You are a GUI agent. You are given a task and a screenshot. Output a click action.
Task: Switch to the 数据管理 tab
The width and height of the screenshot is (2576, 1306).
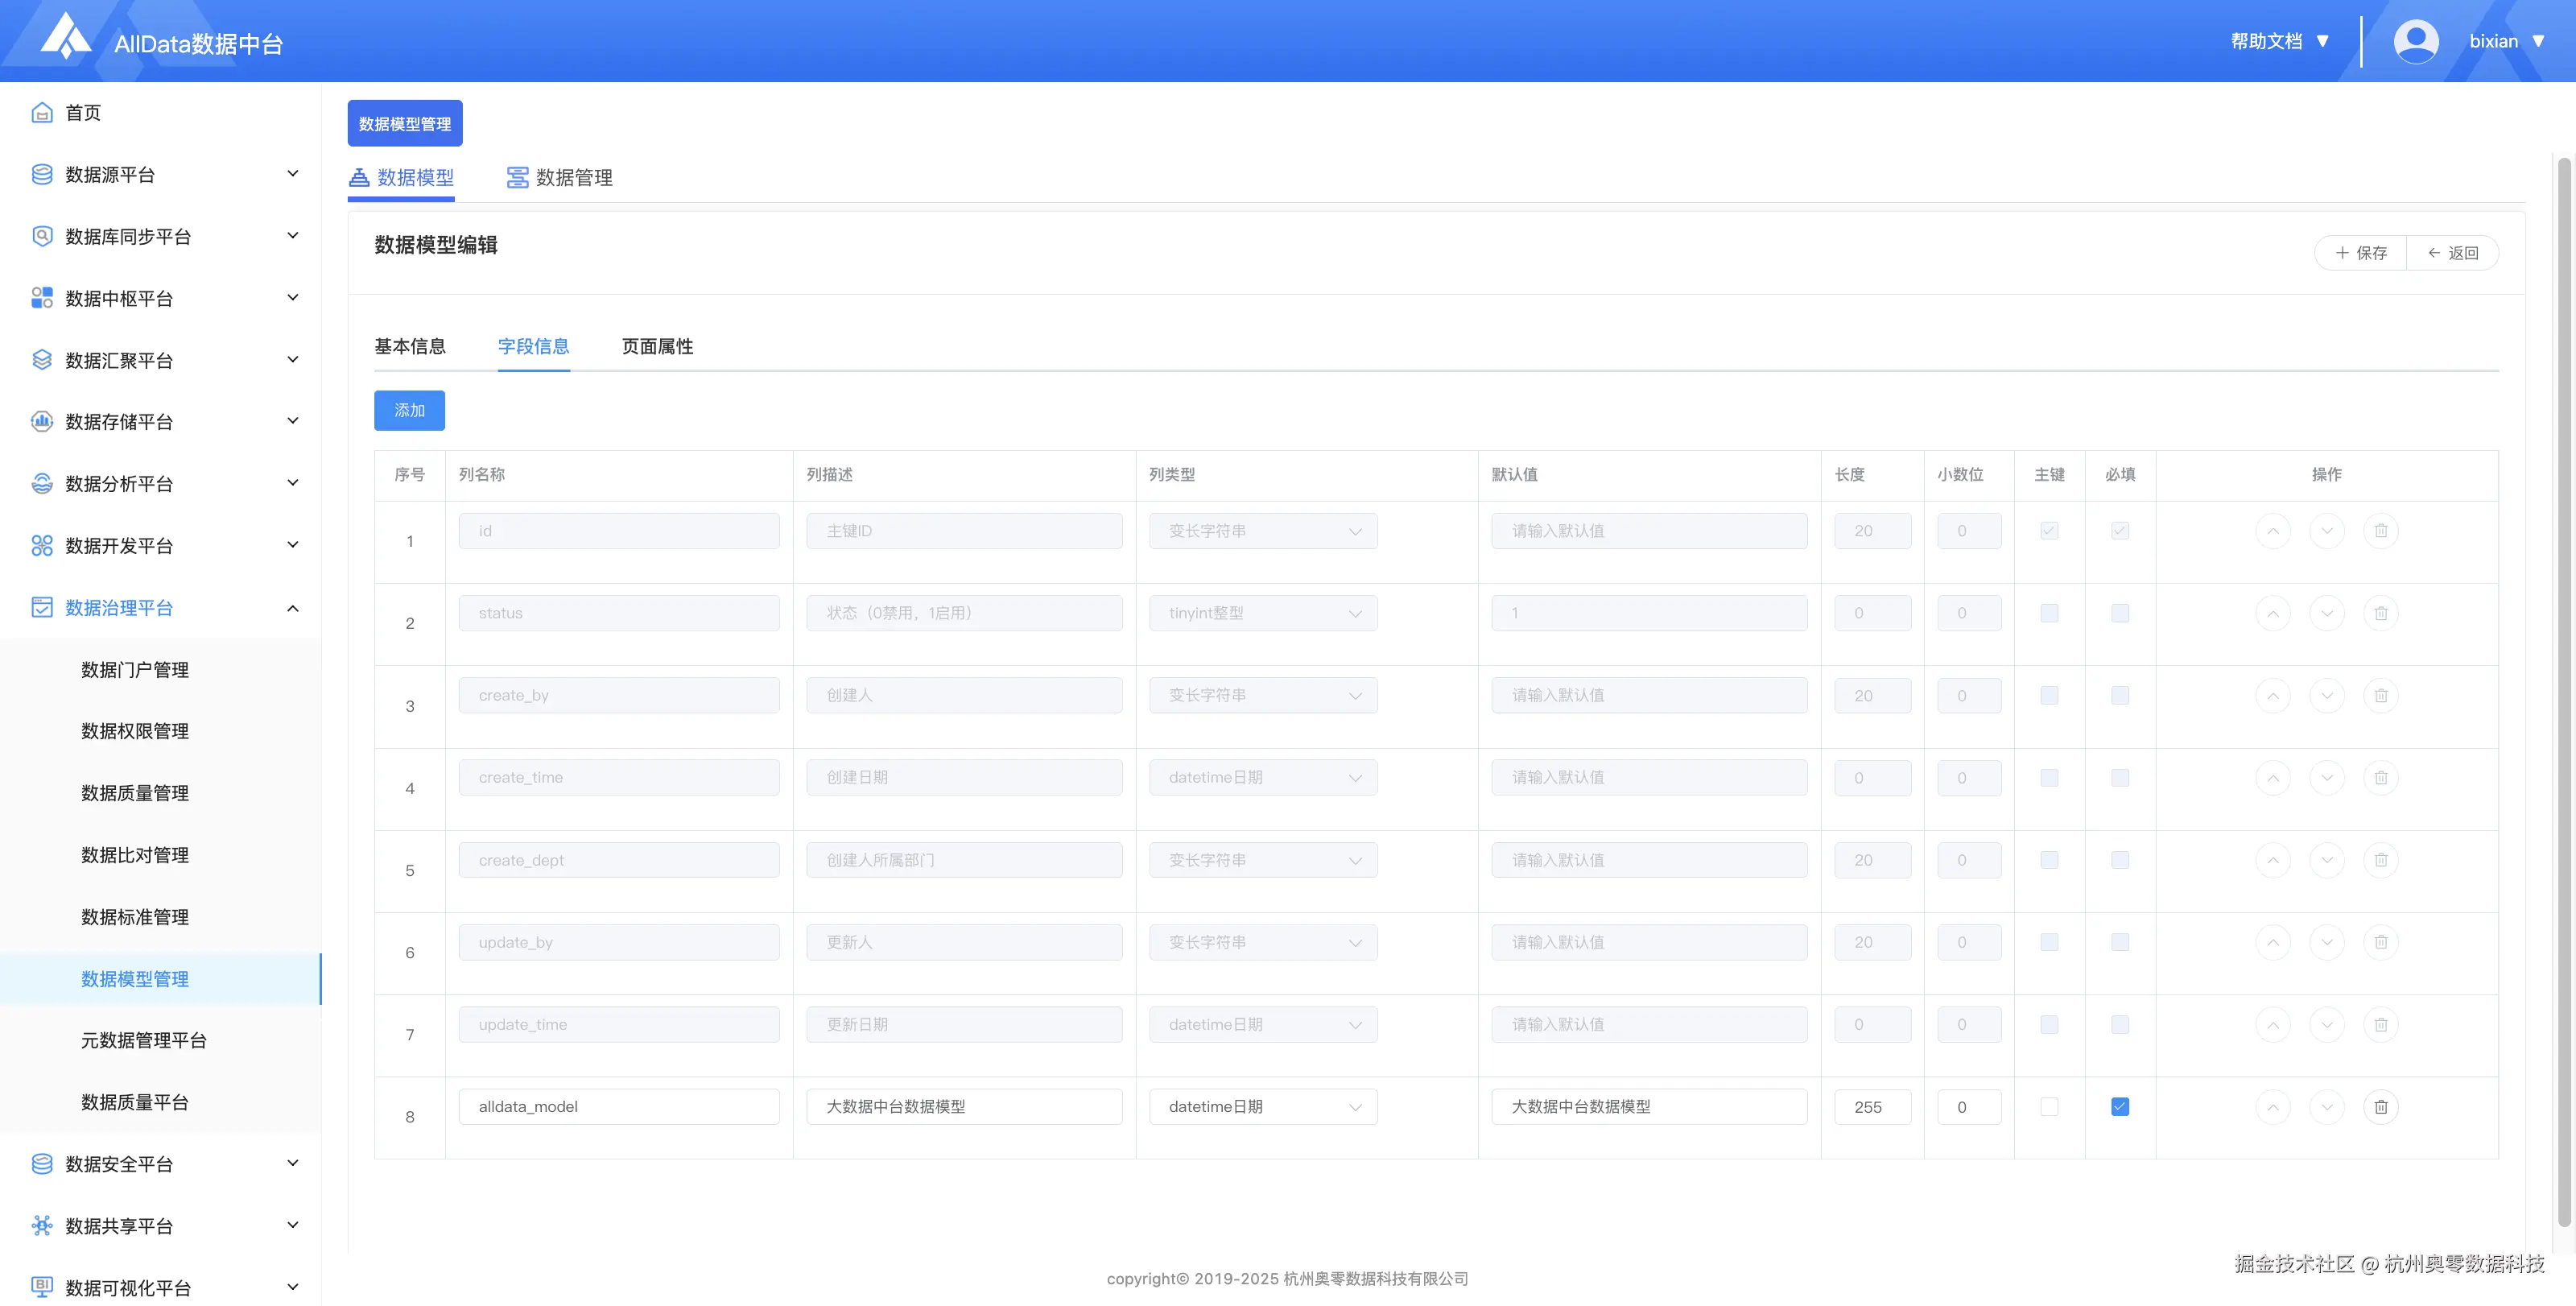point(560,178)
